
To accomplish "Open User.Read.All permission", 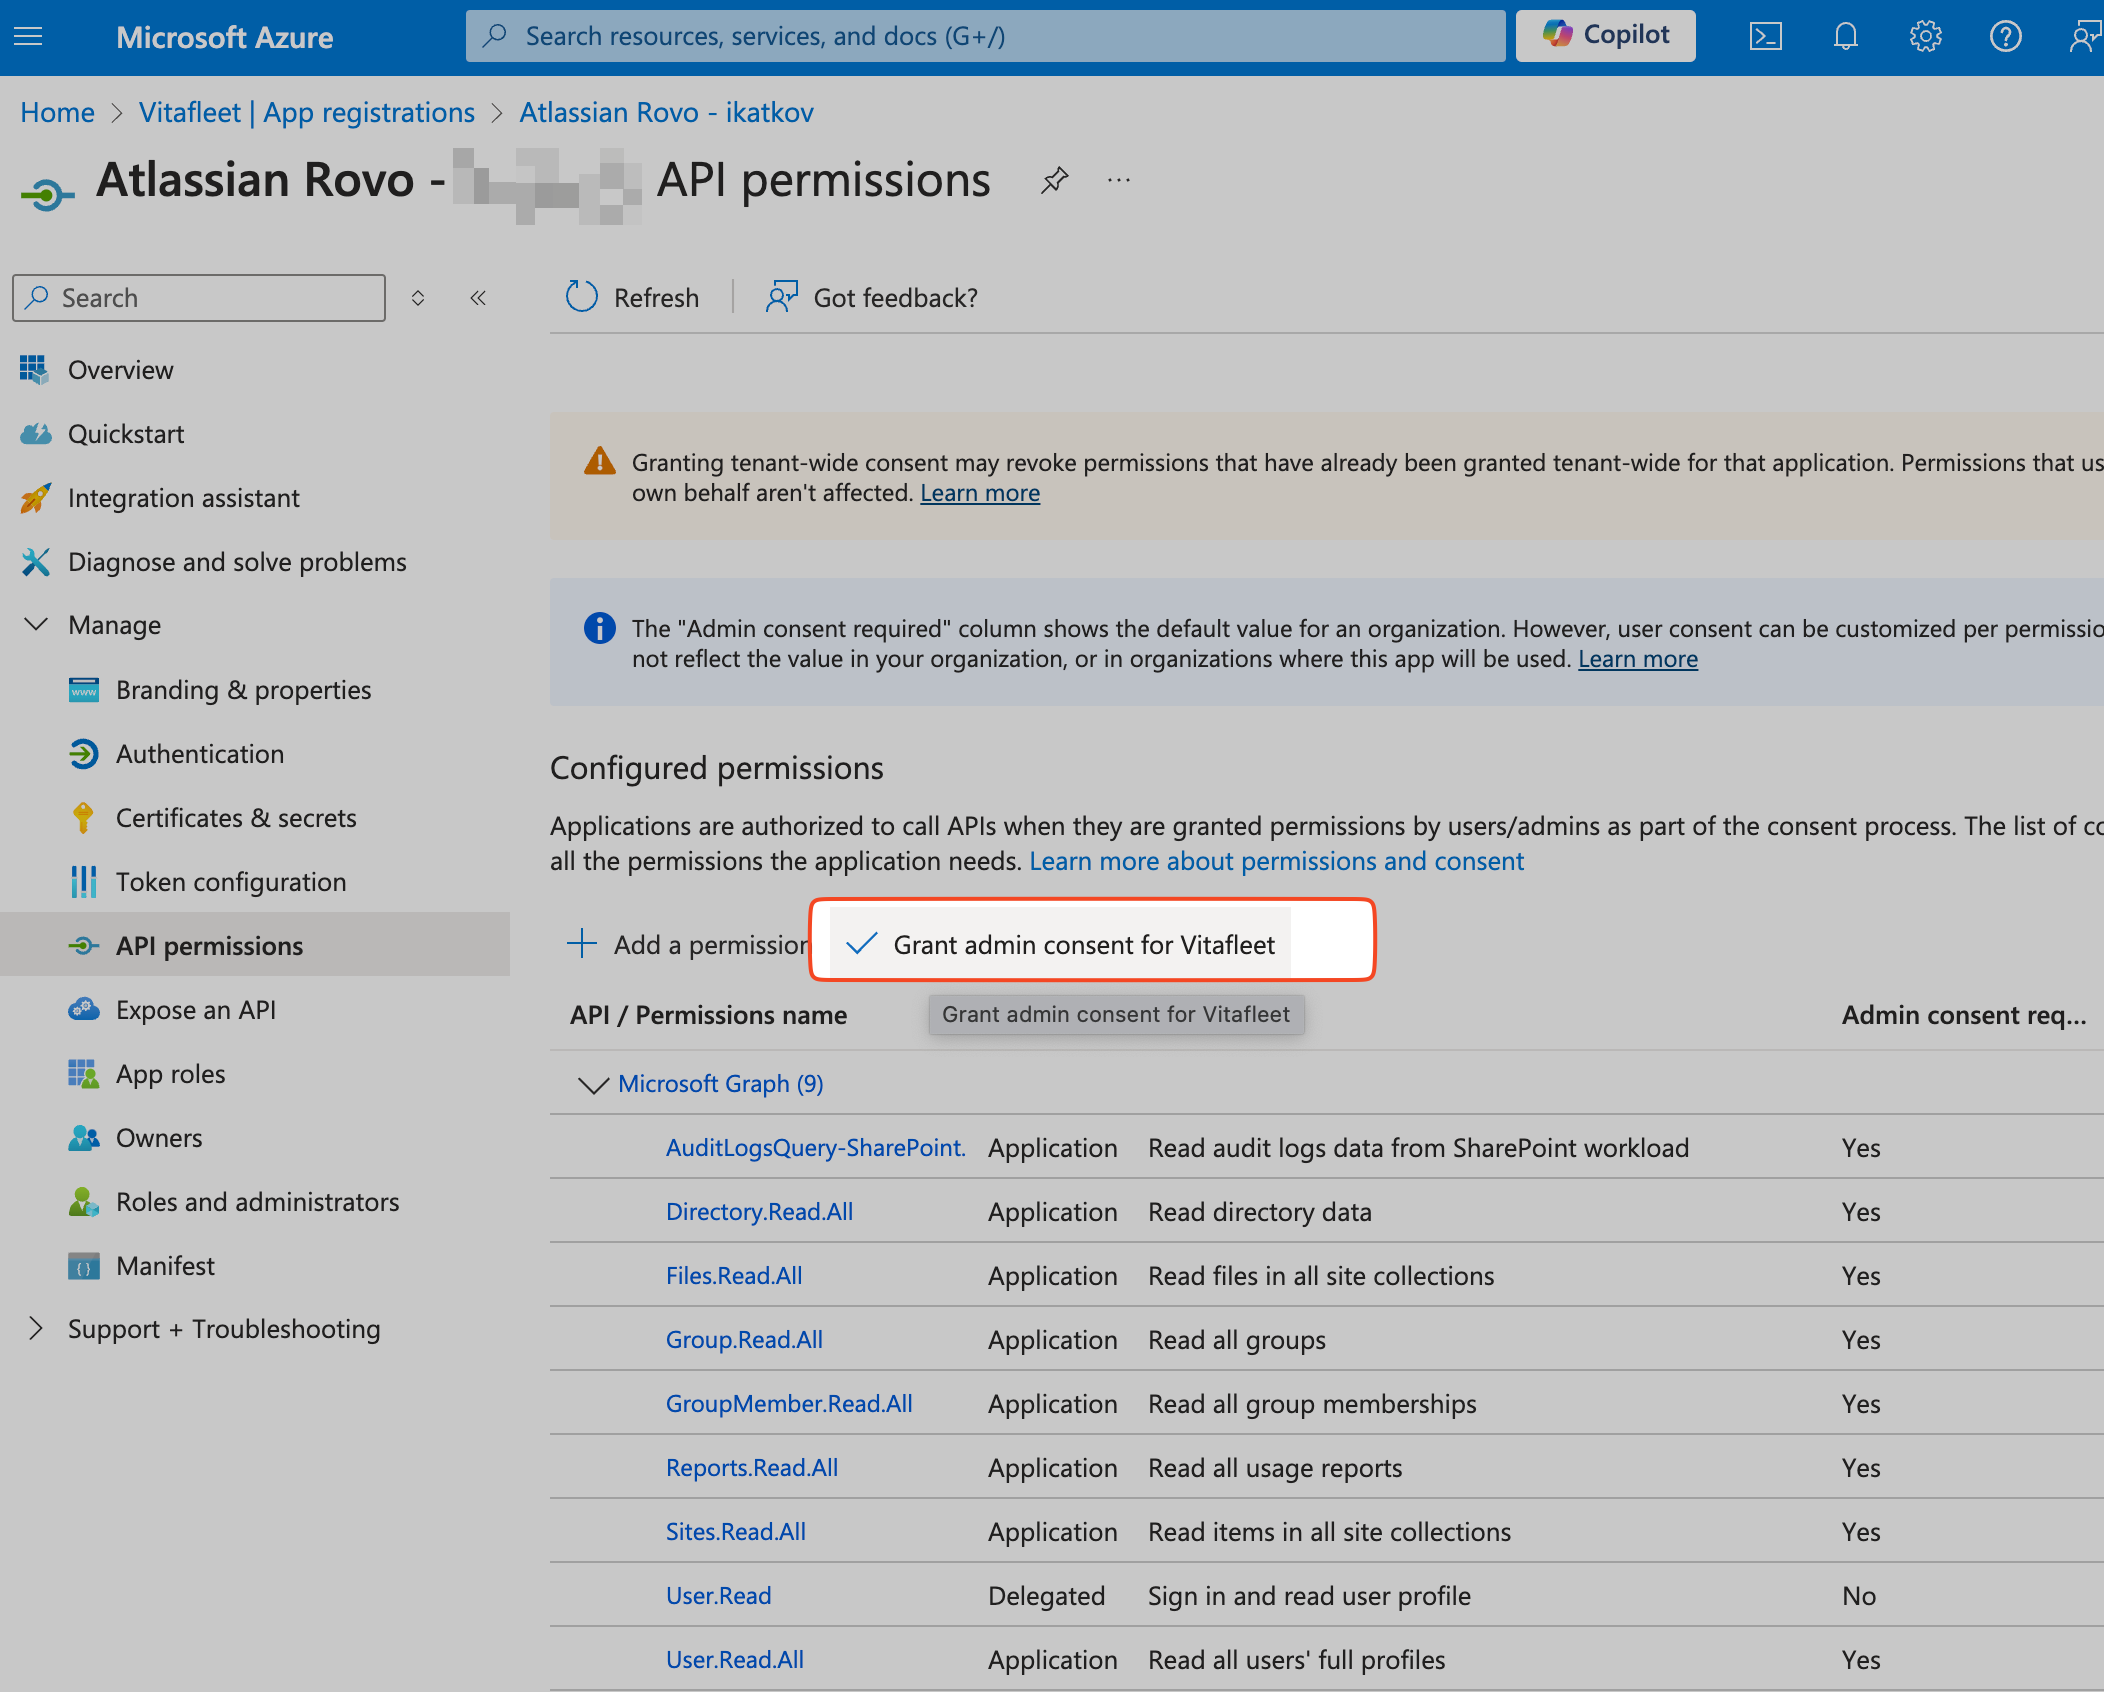I will [735, 1660].
